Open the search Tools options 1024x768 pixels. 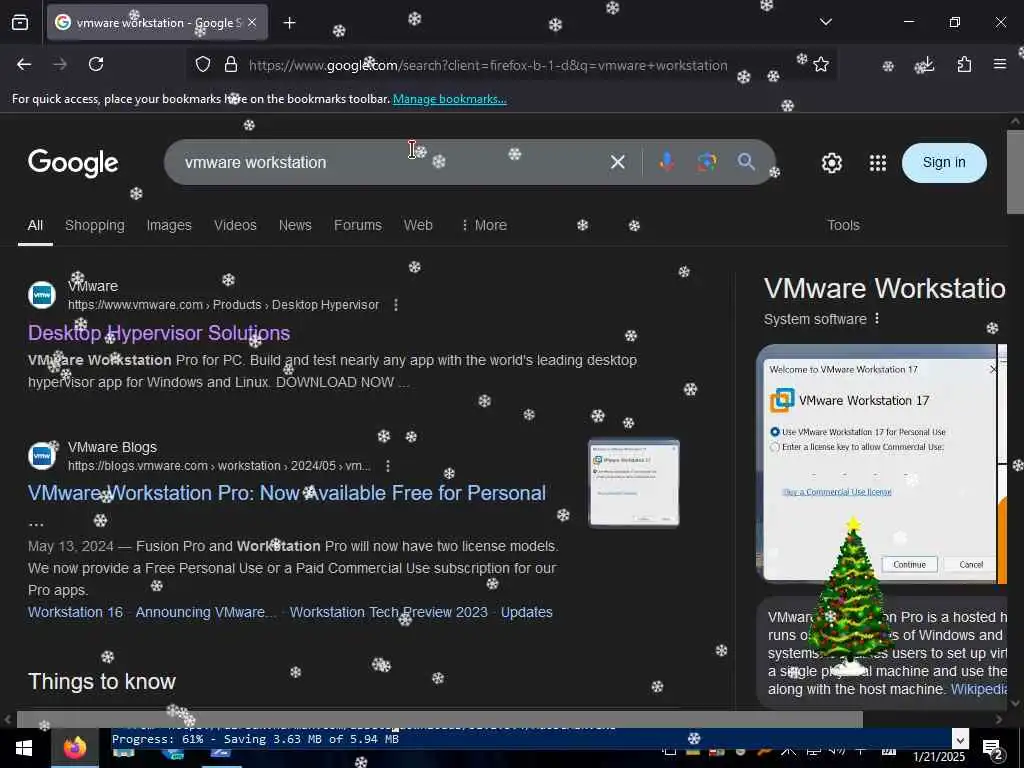pos(843,225)
